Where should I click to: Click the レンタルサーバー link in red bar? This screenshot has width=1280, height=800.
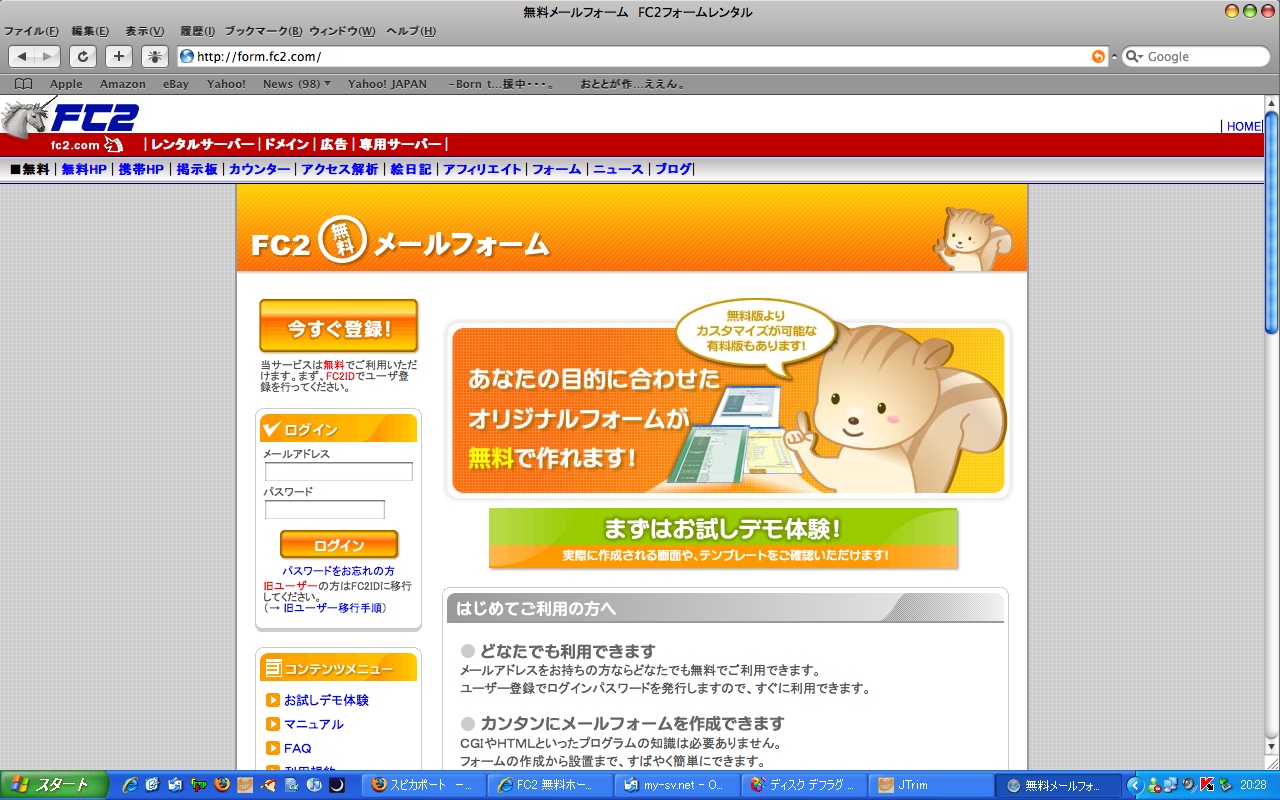coord(203,145)
